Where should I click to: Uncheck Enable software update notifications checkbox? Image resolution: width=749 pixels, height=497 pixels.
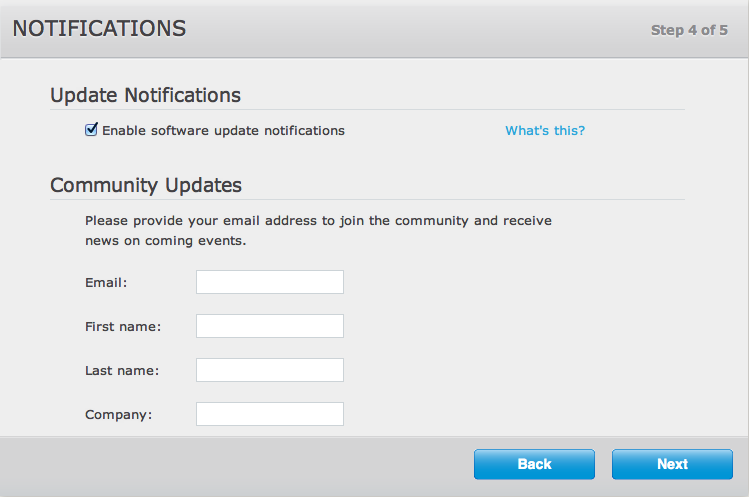coord(92,130)
